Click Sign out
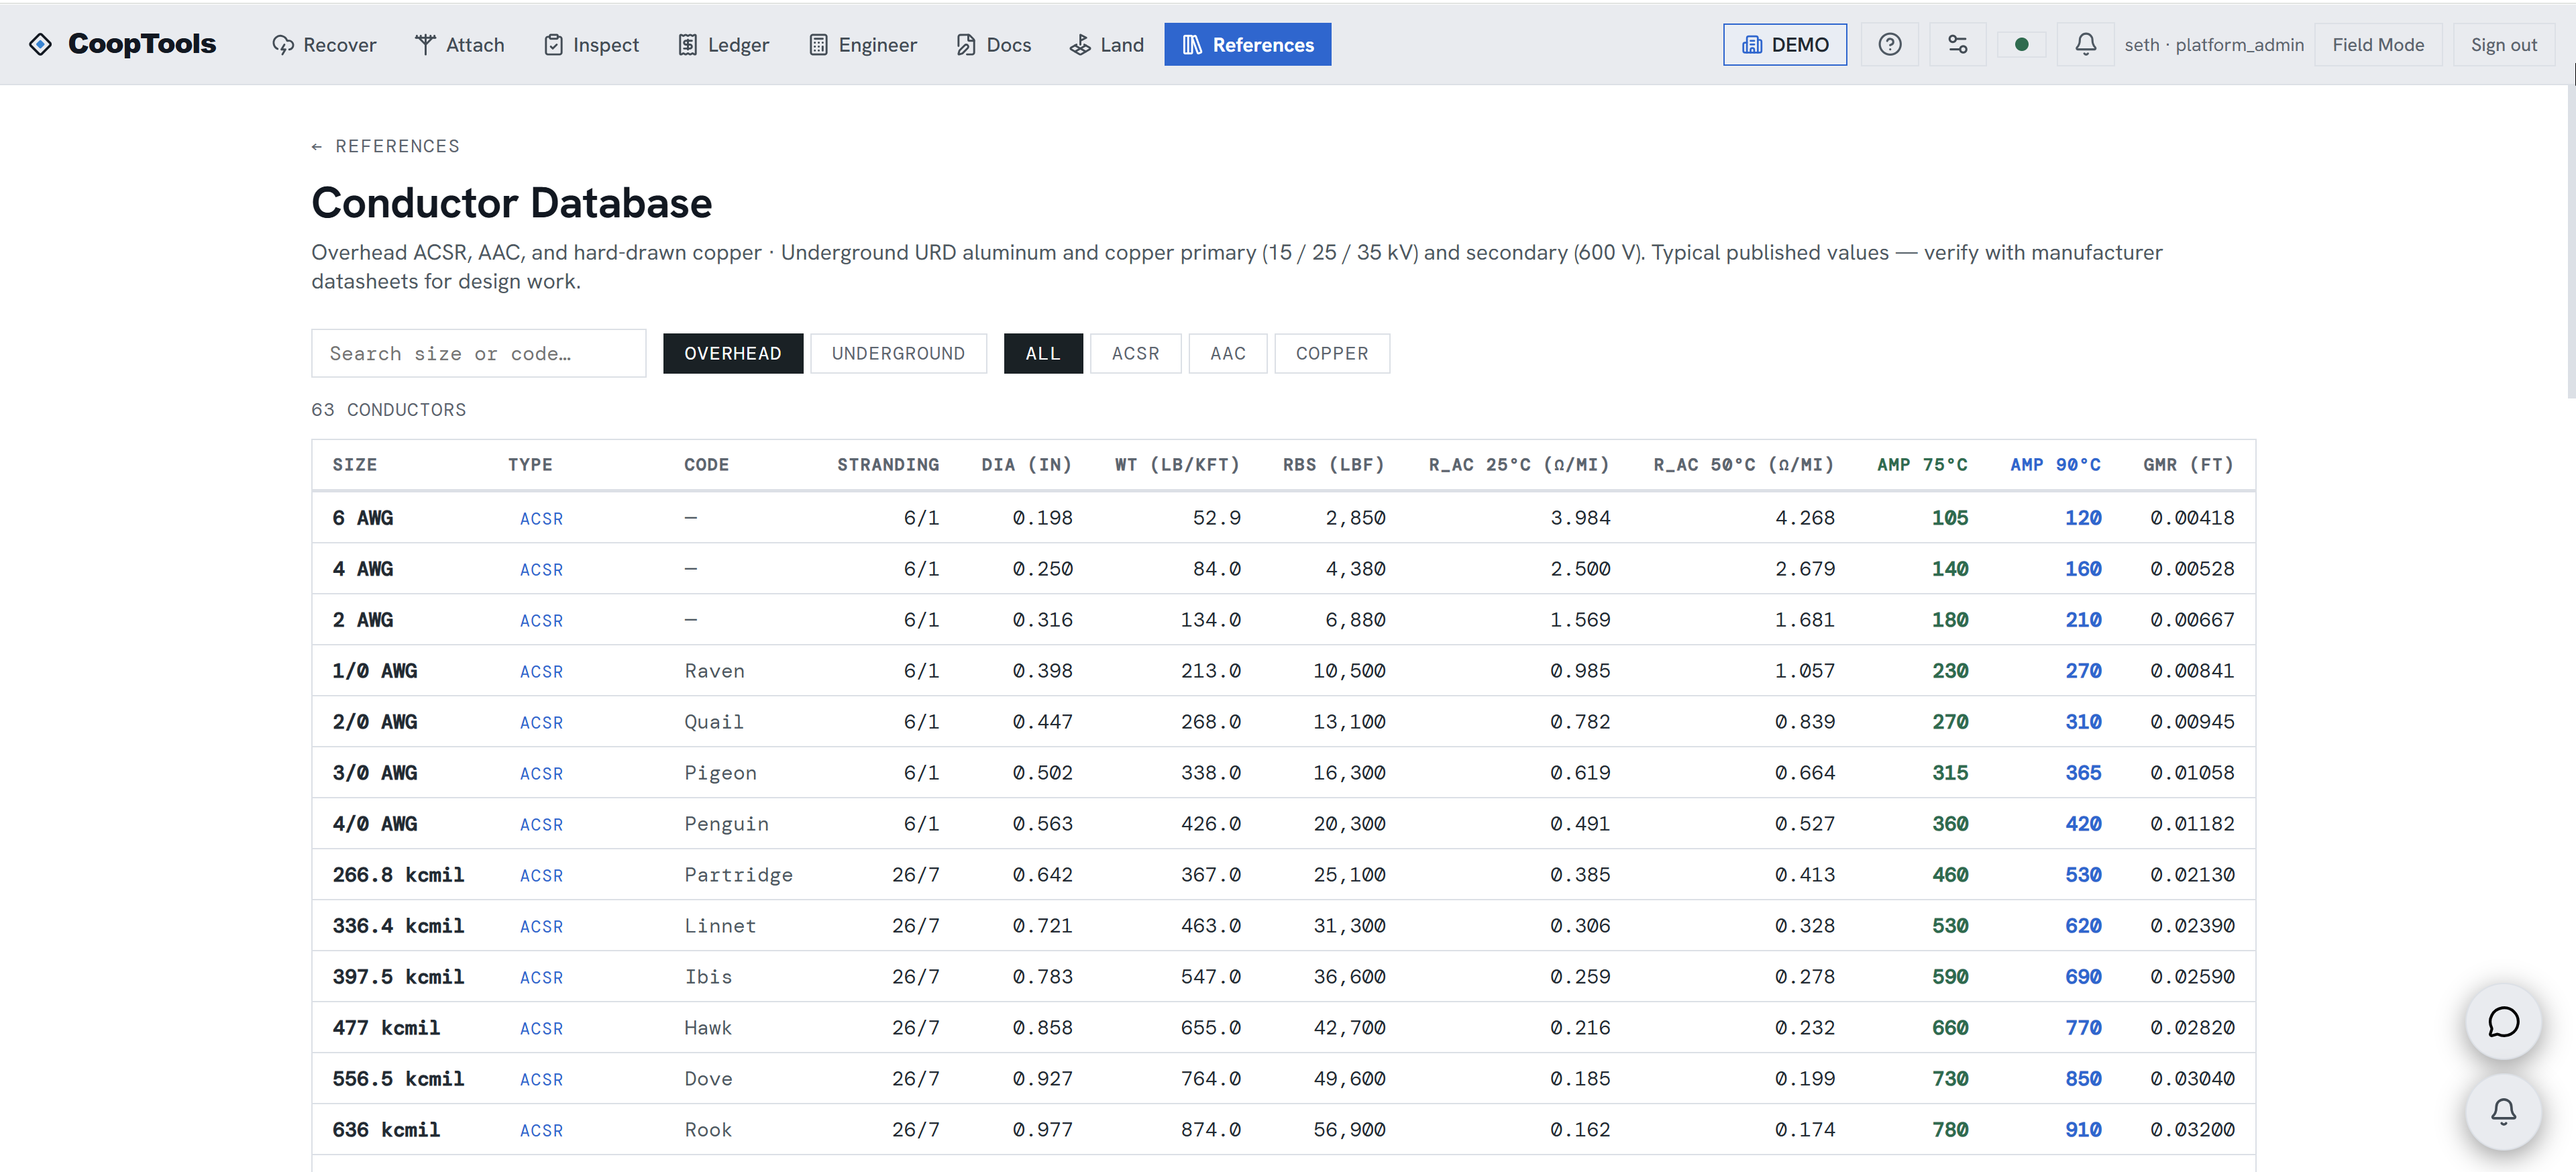Viewport: 2576px width, 1172px height. point(2503,44)
